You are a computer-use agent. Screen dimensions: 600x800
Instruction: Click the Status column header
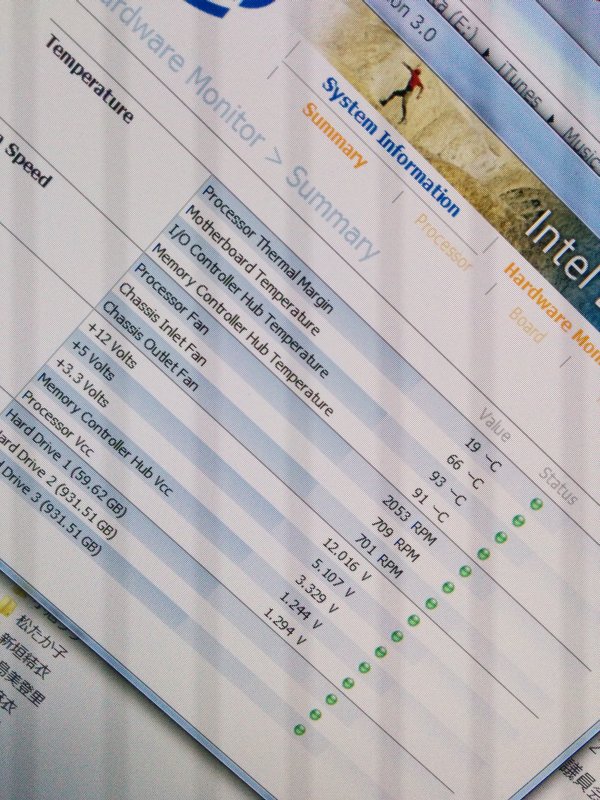[x=558, y=486]
